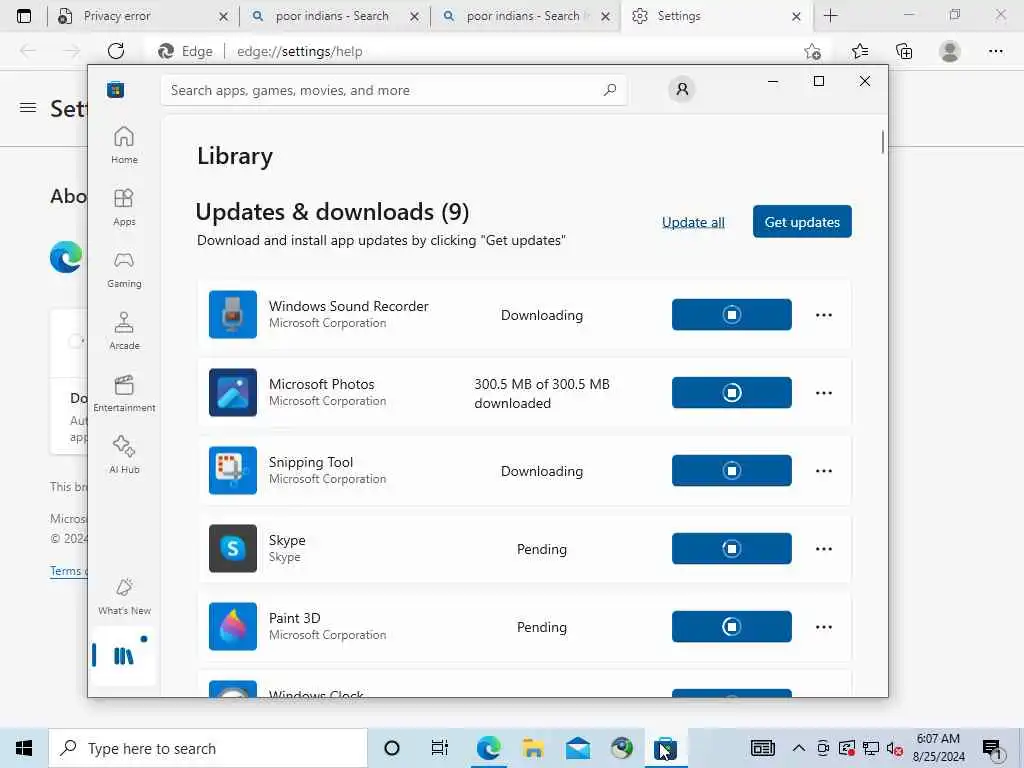Show hidden system tray icons
1024x768 pixels.
click(x=798, y=748)
